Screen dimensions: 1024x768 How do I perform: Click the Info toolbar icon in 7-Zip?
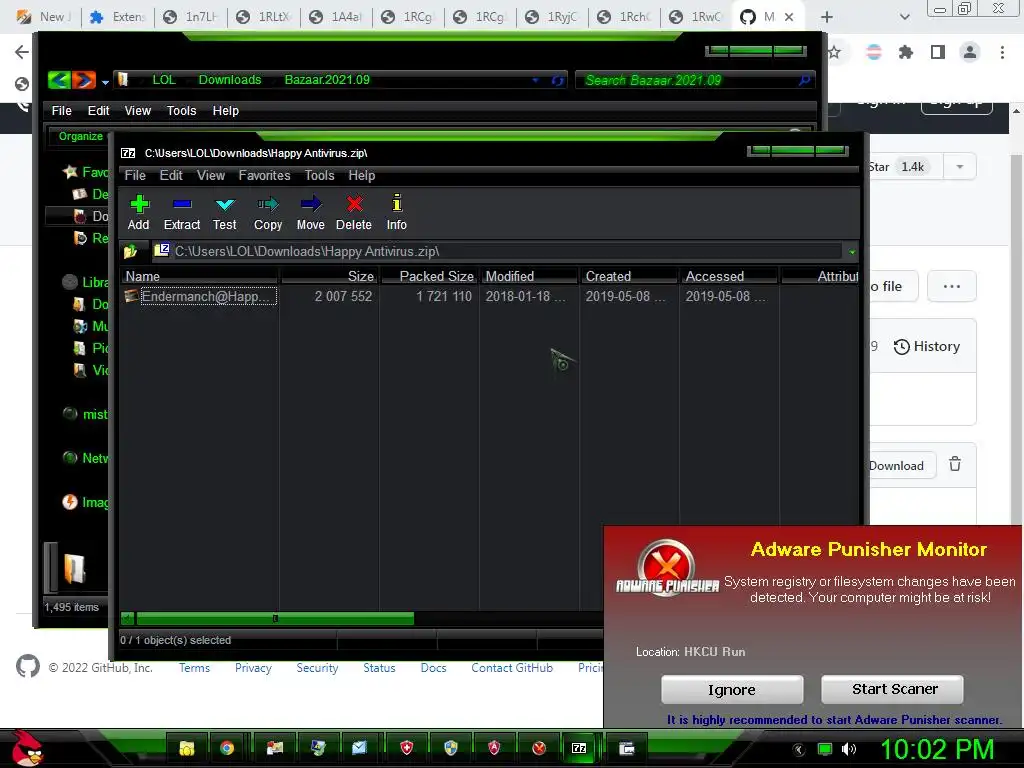pyautogui.click(x=396, y=212)
